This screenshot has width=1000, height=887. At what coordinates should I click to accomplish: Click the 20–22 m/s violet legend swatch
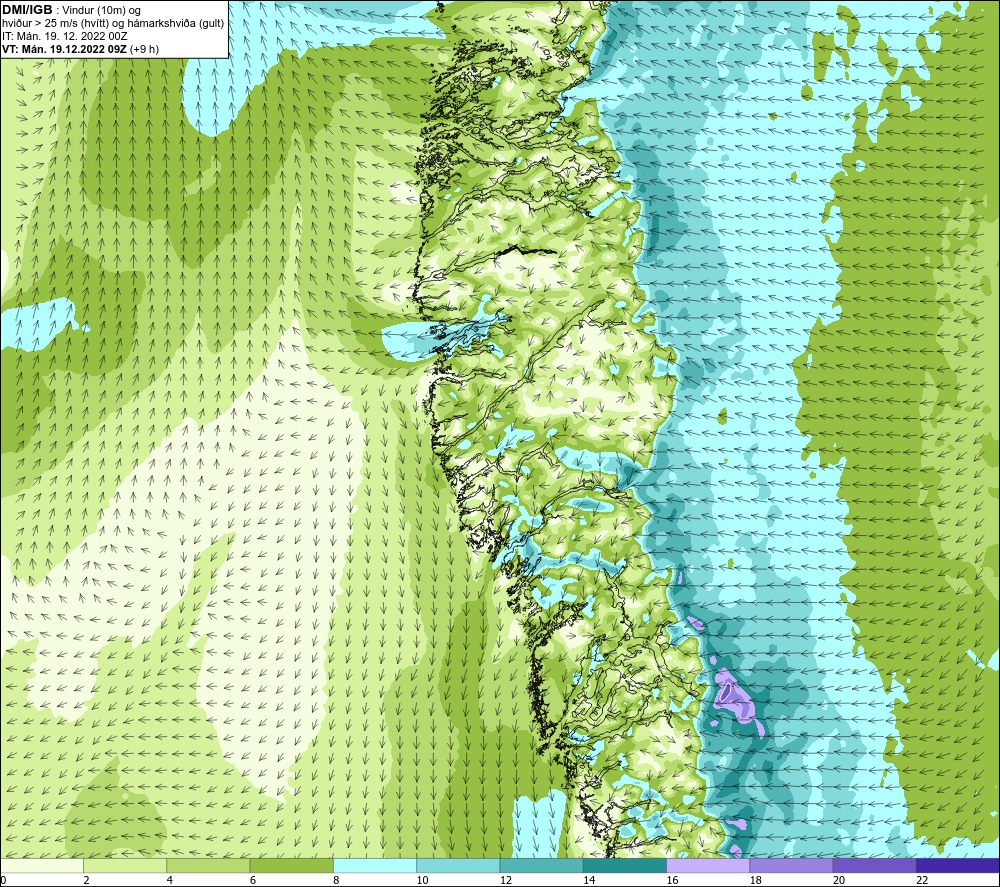point(874,865)
